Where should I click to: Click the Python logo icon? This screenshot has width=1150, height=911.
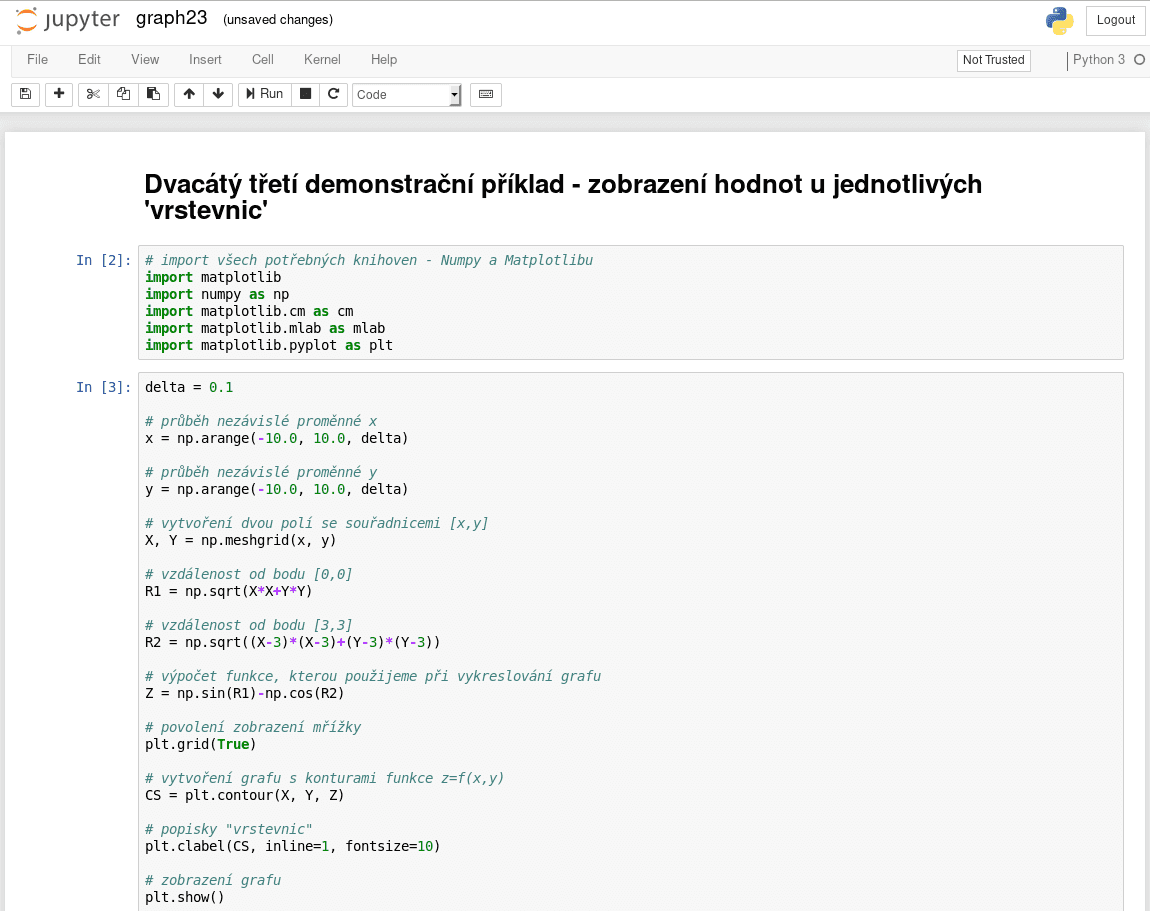[x=1060, y=21]
